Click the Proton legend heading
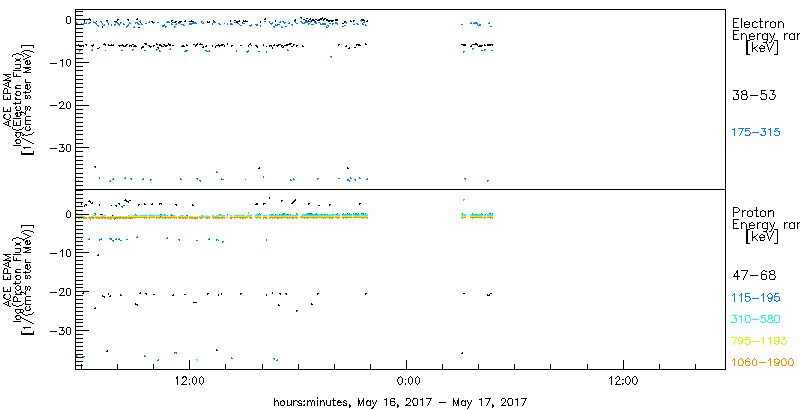 pyautogui.click(x=754, y=212)
